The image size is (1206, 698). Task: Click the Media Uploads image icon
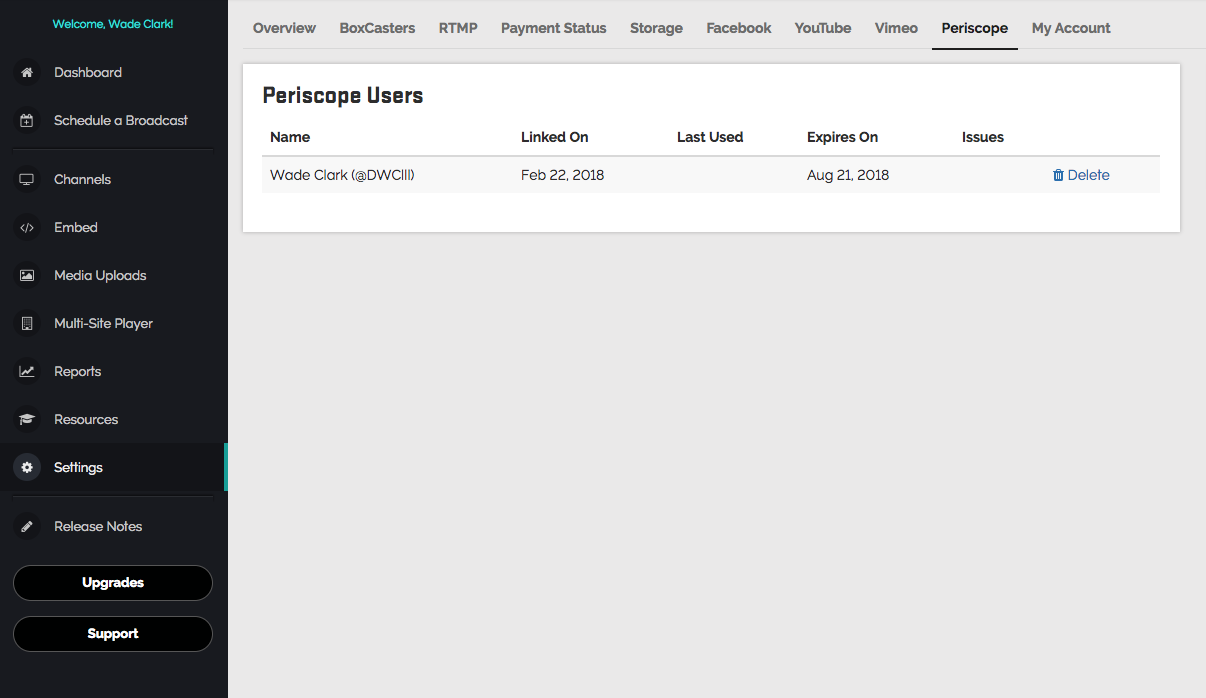(27, 276)
